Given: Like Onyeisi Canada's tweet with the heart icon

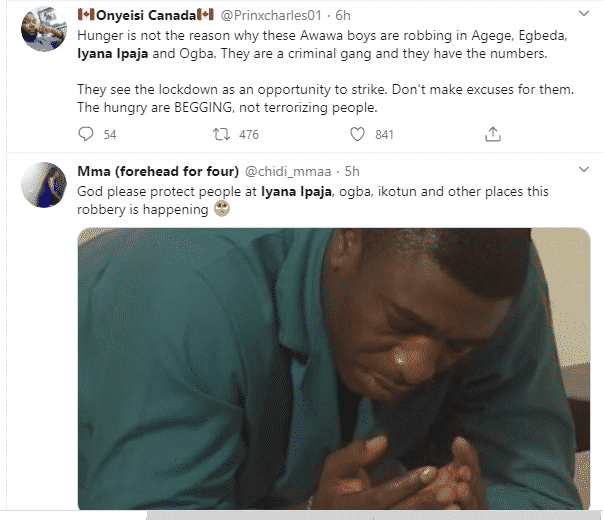Looking at the screenshot, I should coord(357,134).
